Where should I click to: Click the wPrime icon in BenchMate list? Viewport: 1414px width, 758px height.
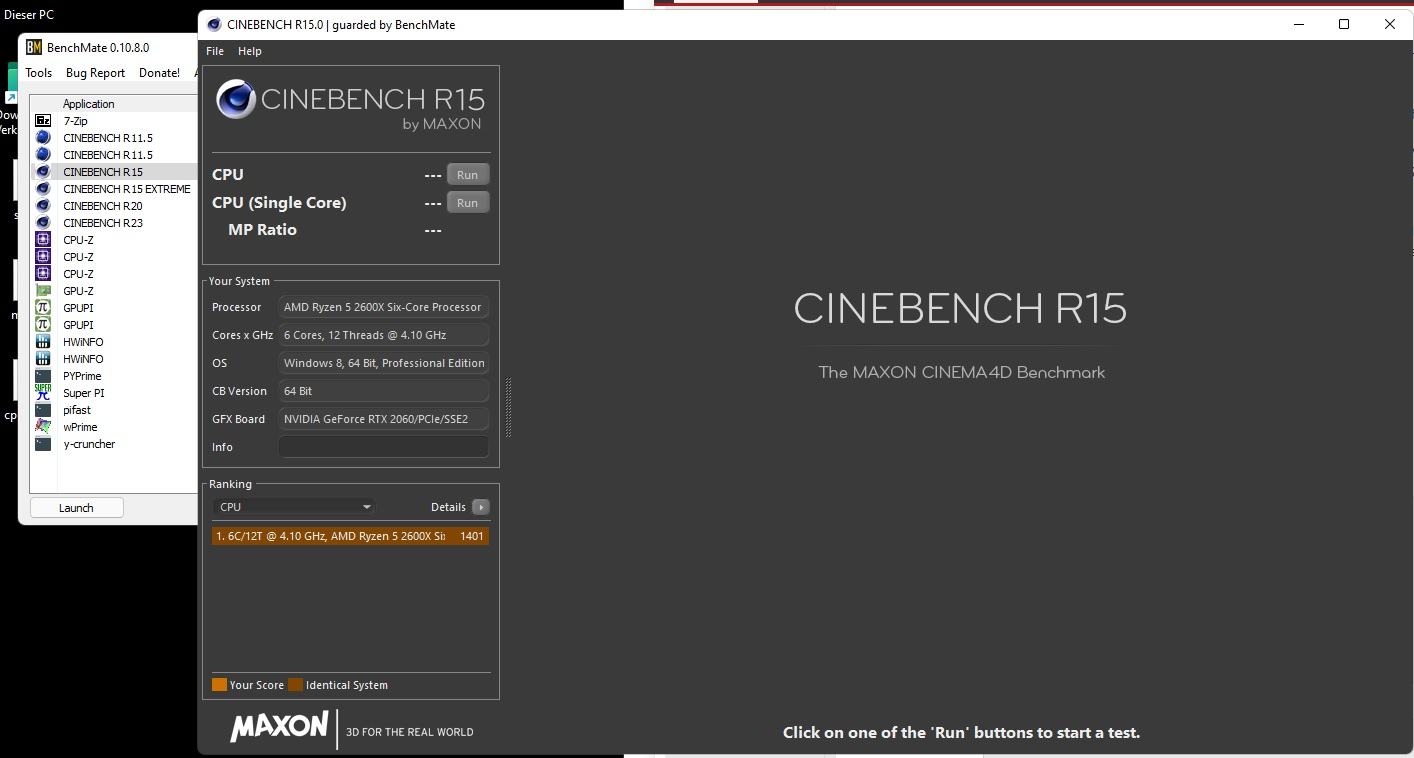pos(43,427)
